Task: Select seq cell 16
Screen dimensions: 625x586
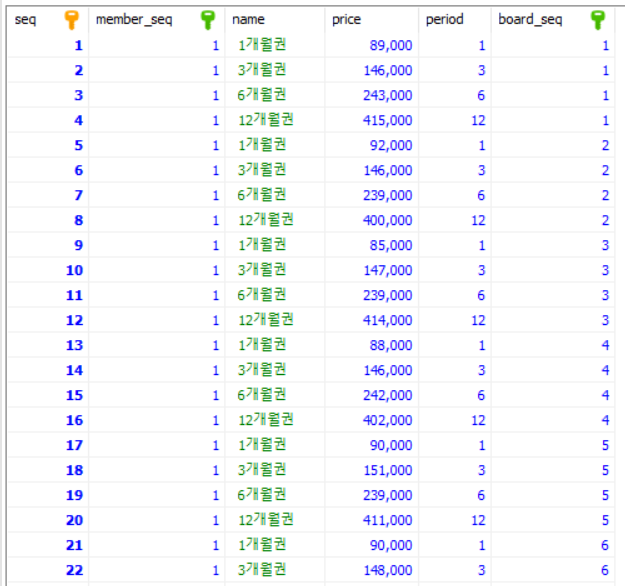Action: click(48, 420)
